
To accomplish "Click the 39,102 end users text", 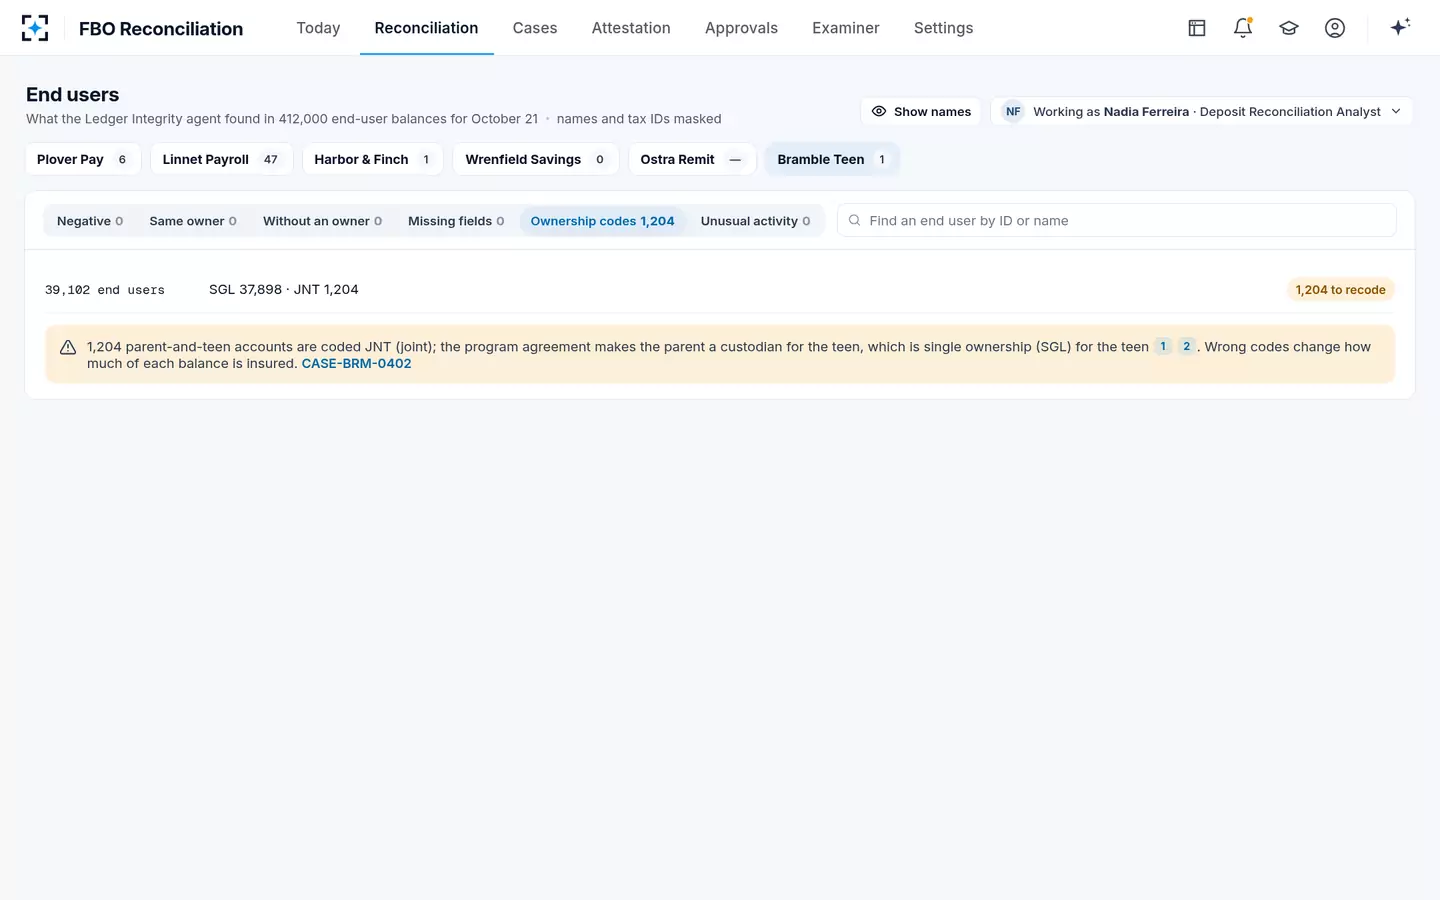I will click(x=105, y=290).
